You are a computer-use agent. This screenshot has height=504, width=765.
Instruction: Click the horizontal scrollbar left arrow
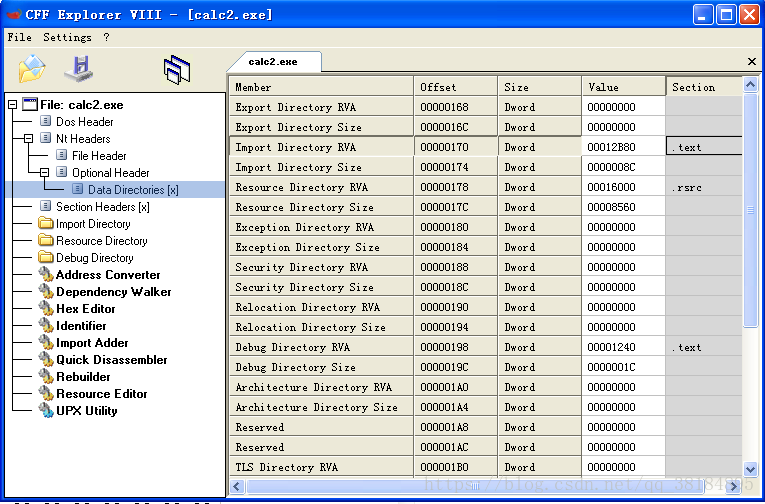pyautogui.click(x=237, y=486)
